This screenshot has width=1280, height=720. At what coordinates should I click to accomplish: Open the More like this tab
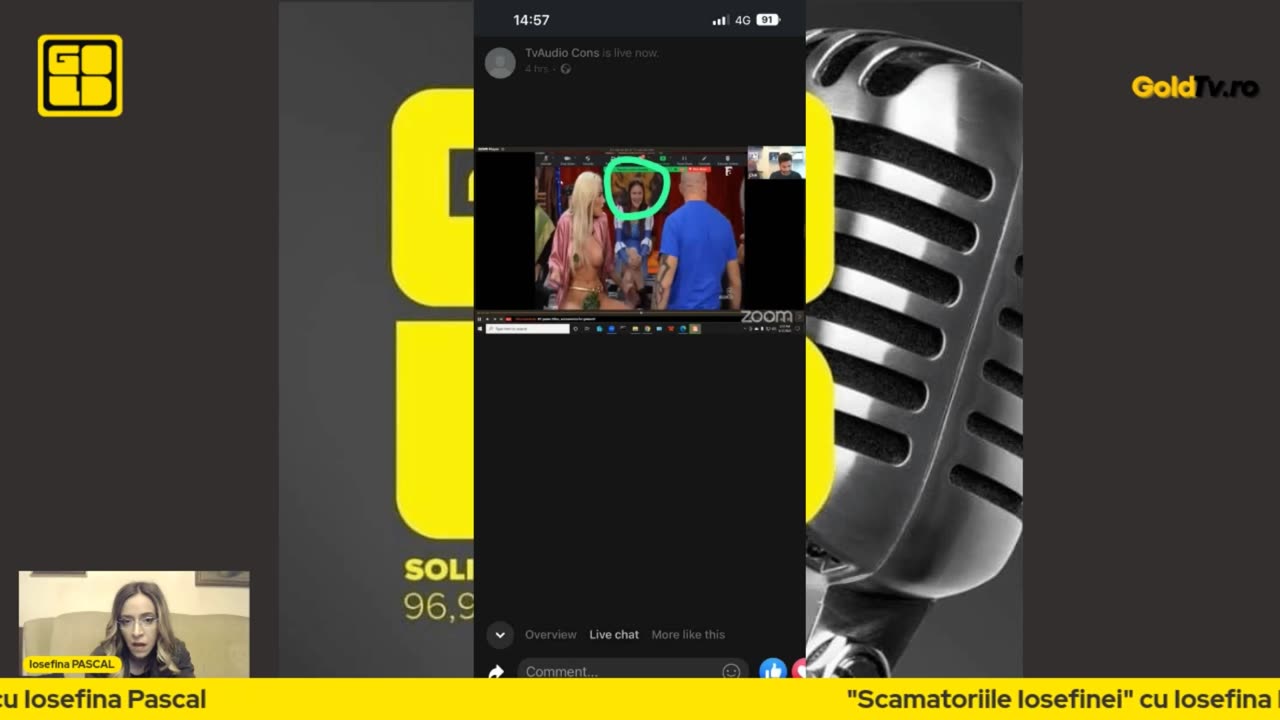point(688,634)
